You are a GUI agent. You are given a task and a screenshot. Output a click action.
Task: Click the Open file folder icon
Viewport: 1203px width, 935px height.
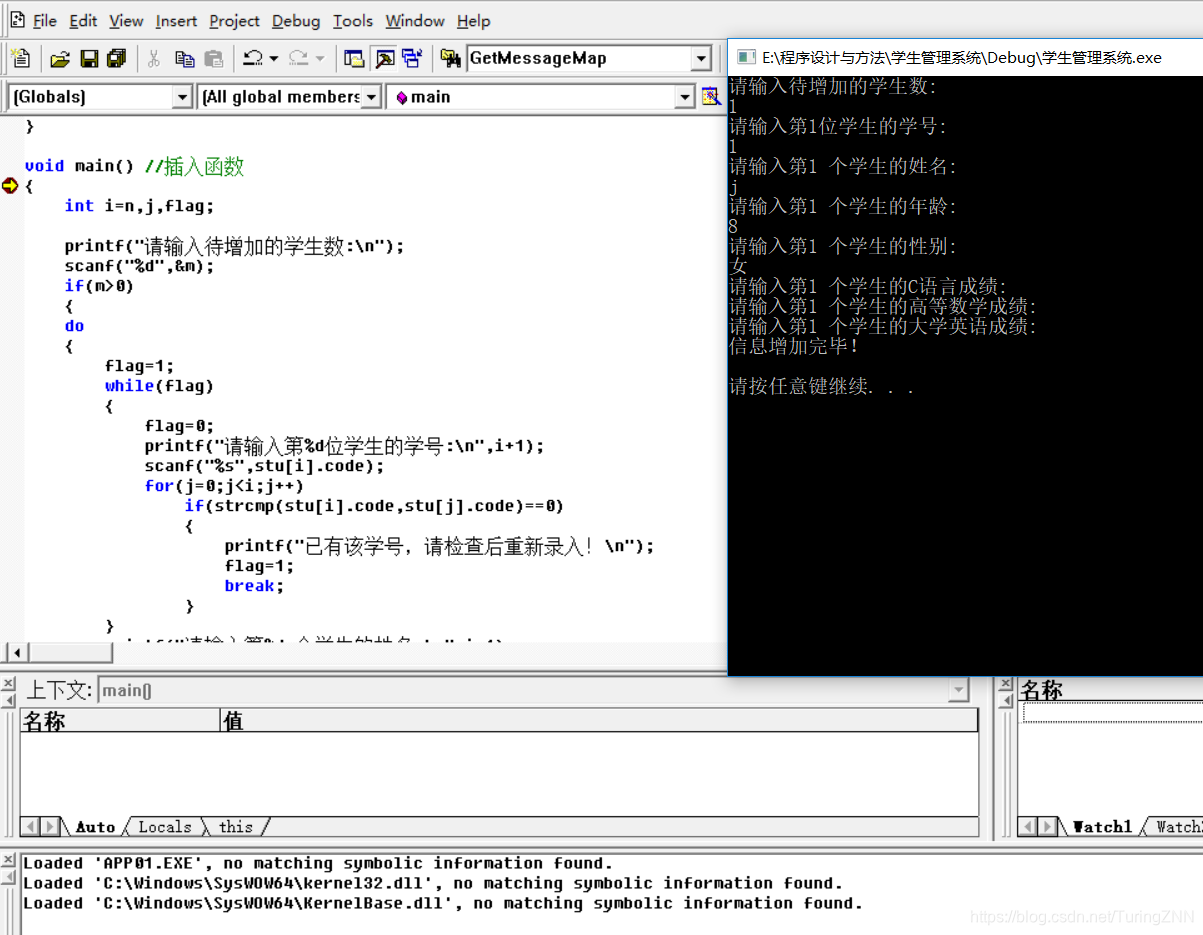point(60,58)
